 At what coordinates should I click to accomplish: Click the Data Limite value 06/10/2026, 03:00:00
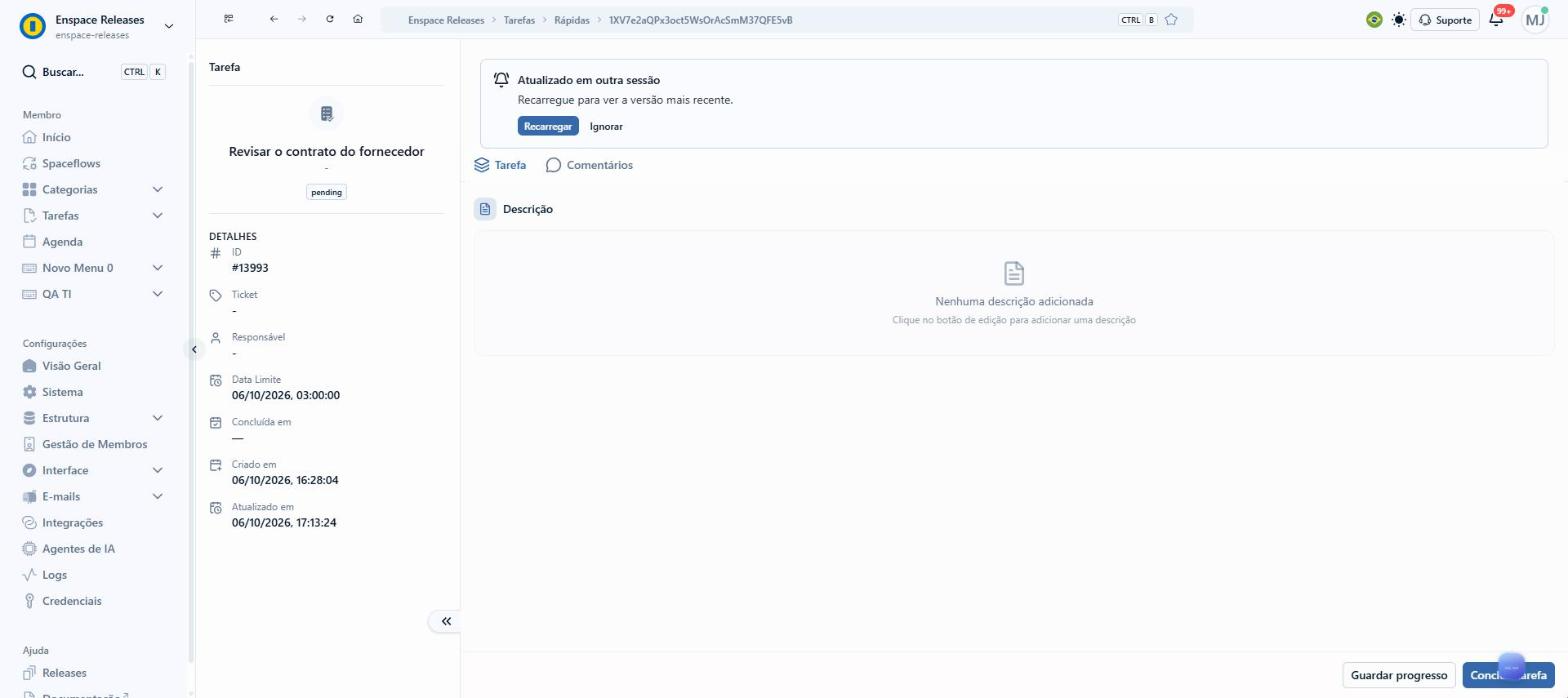pyautogui.click(x=286, y=395)
